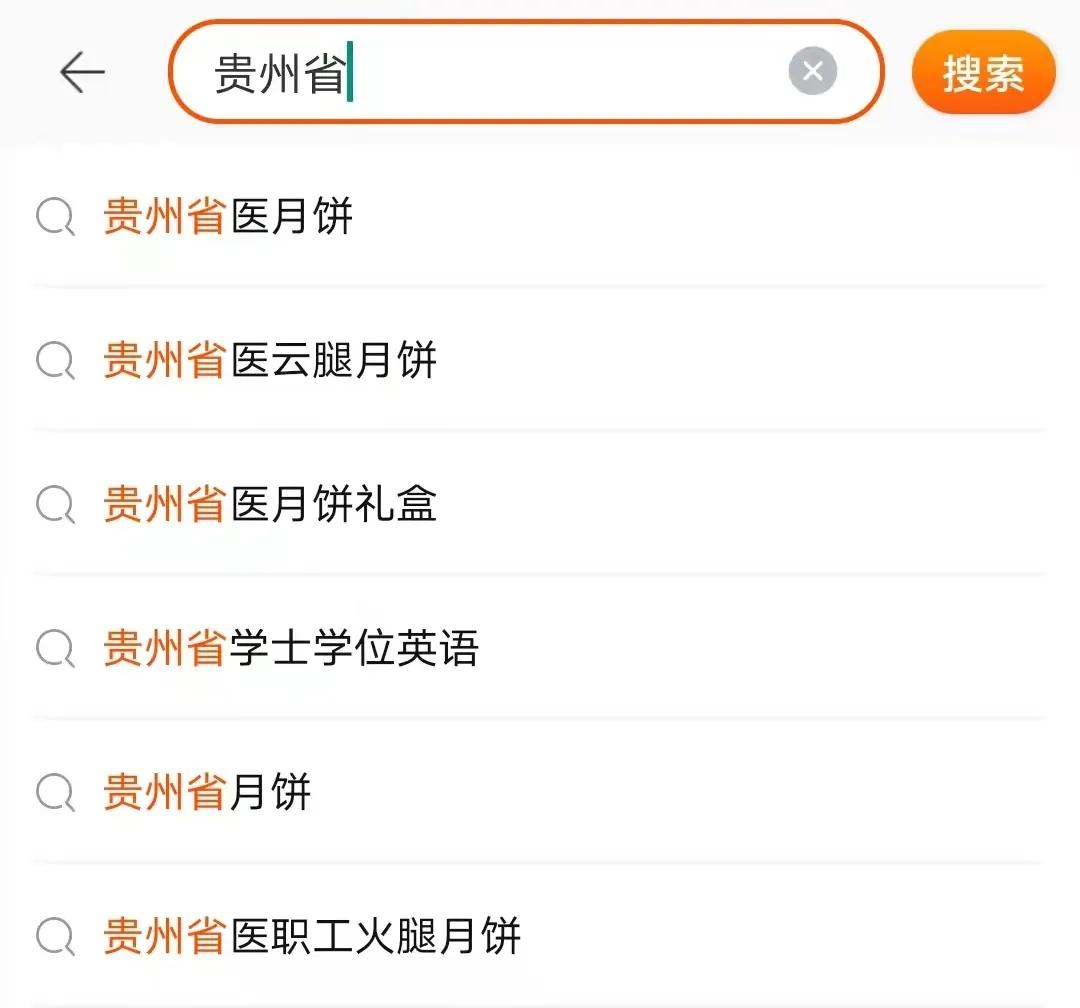Click the magnifier icon beside 贵州省月饼

point(56,793)
